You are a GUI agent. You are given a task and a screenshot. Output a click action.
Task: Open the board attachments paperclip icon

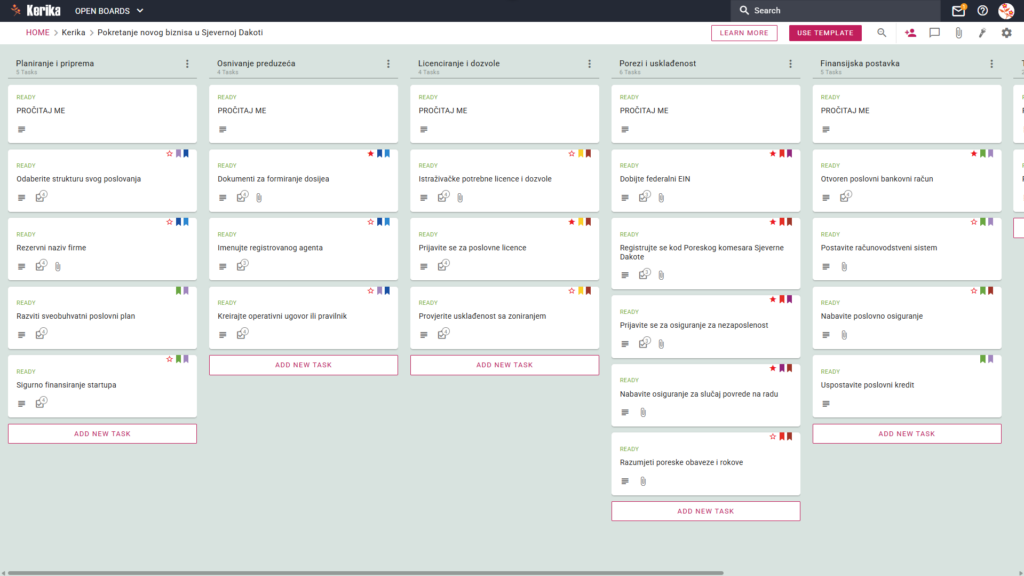959,33
